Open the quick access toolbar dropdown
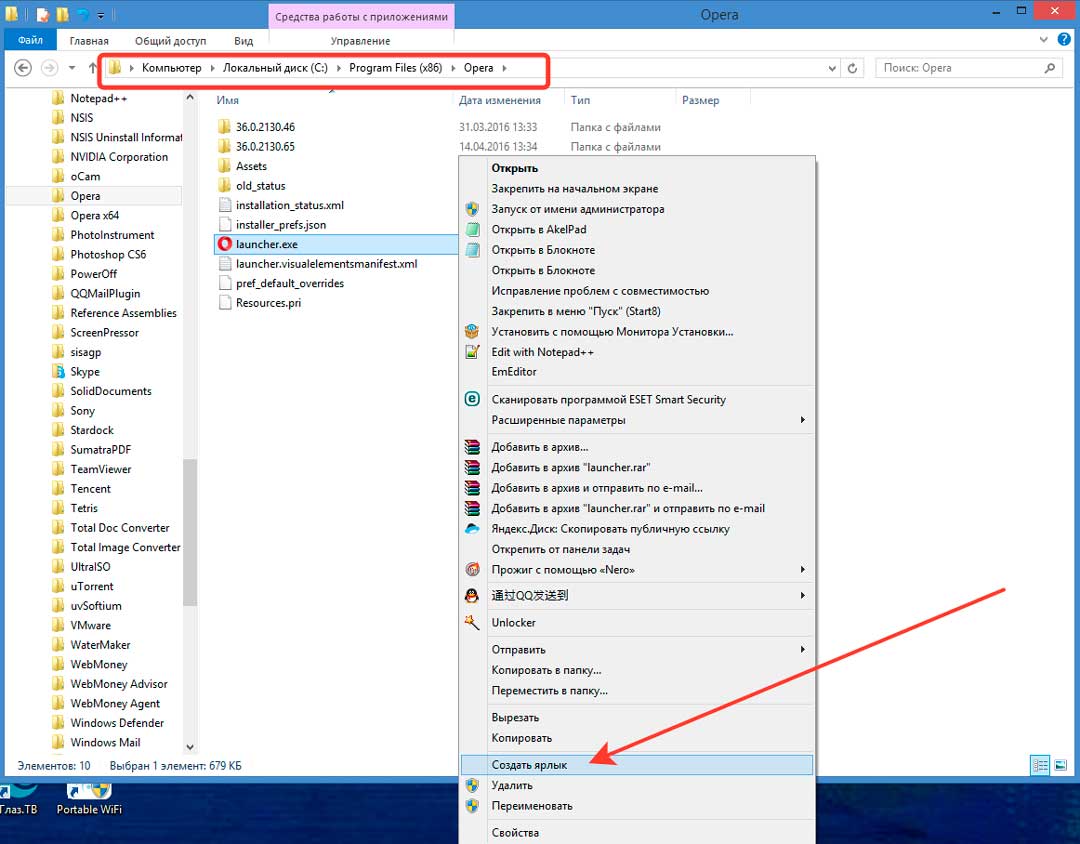Viewport: 1080px width, 844px height. [101, 14]
